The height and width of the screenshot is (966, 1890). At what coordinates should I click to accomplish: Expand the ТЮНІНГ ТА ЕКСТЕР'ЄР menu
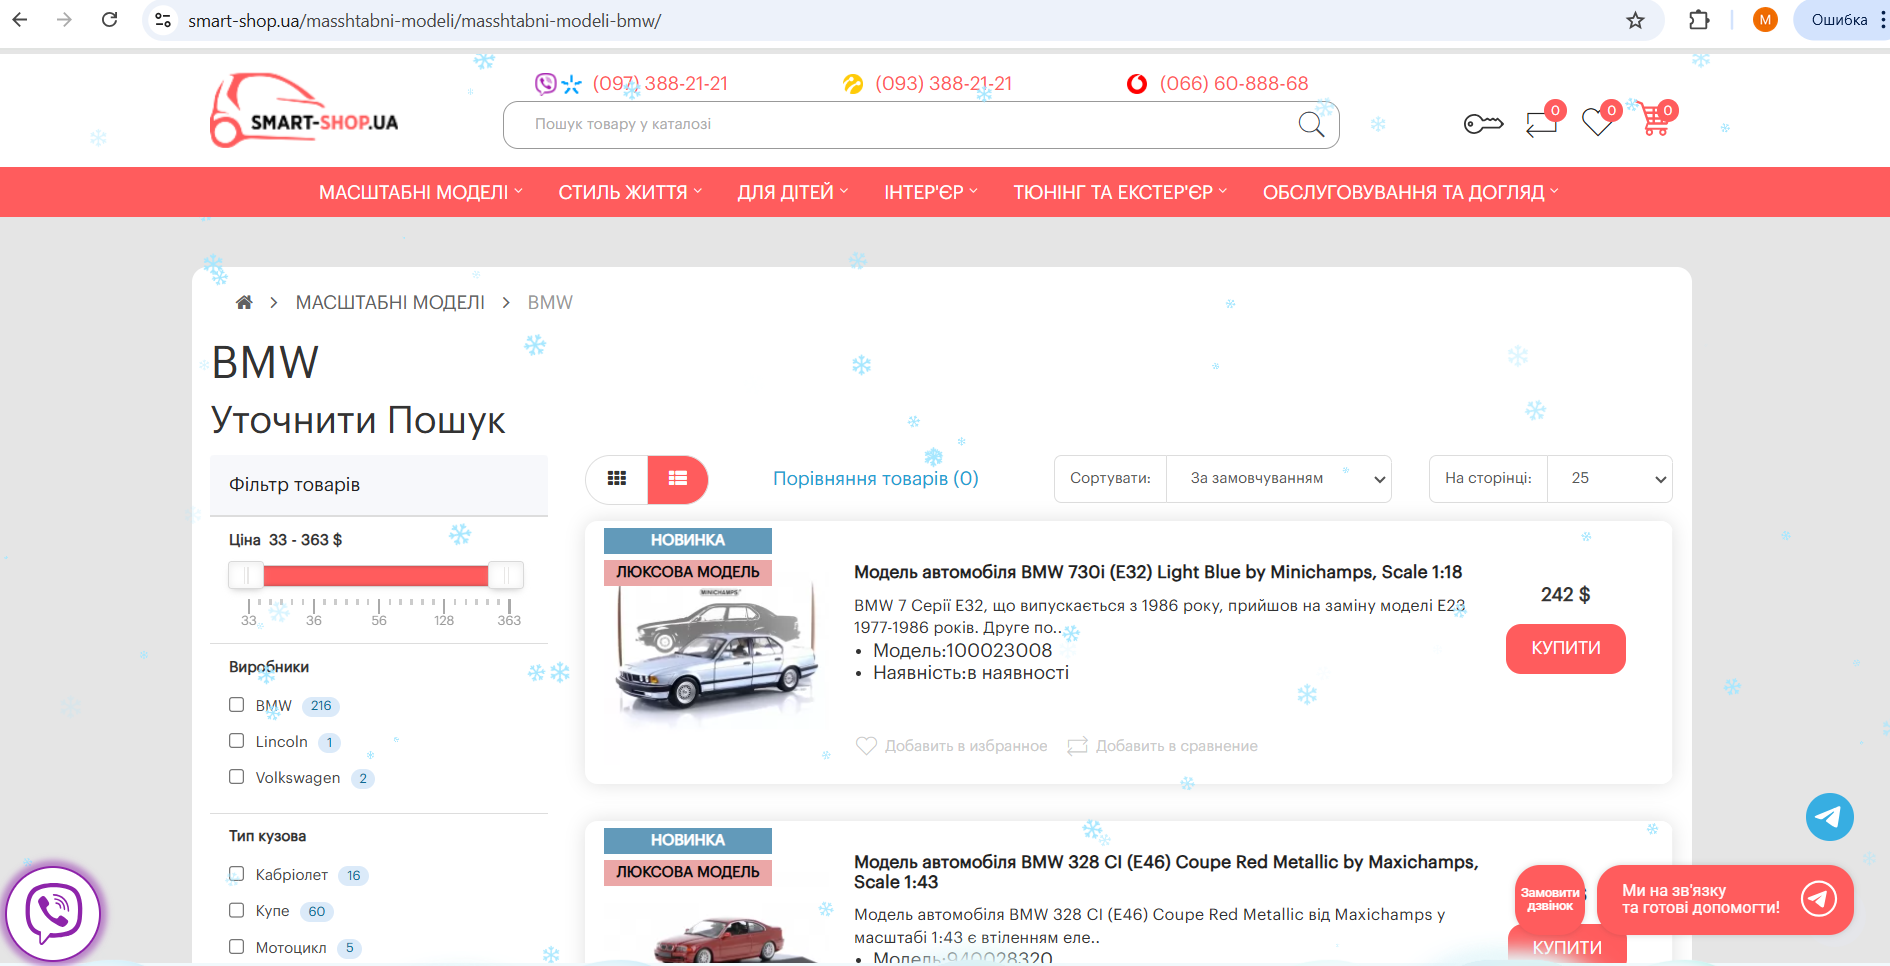[x=1120, y=192]
